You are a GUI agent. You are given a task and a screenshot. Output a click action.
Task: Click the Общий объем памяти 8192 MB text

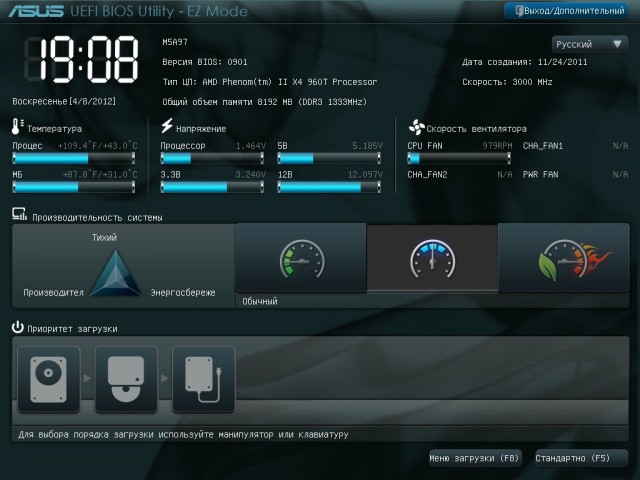coord(264,102)
